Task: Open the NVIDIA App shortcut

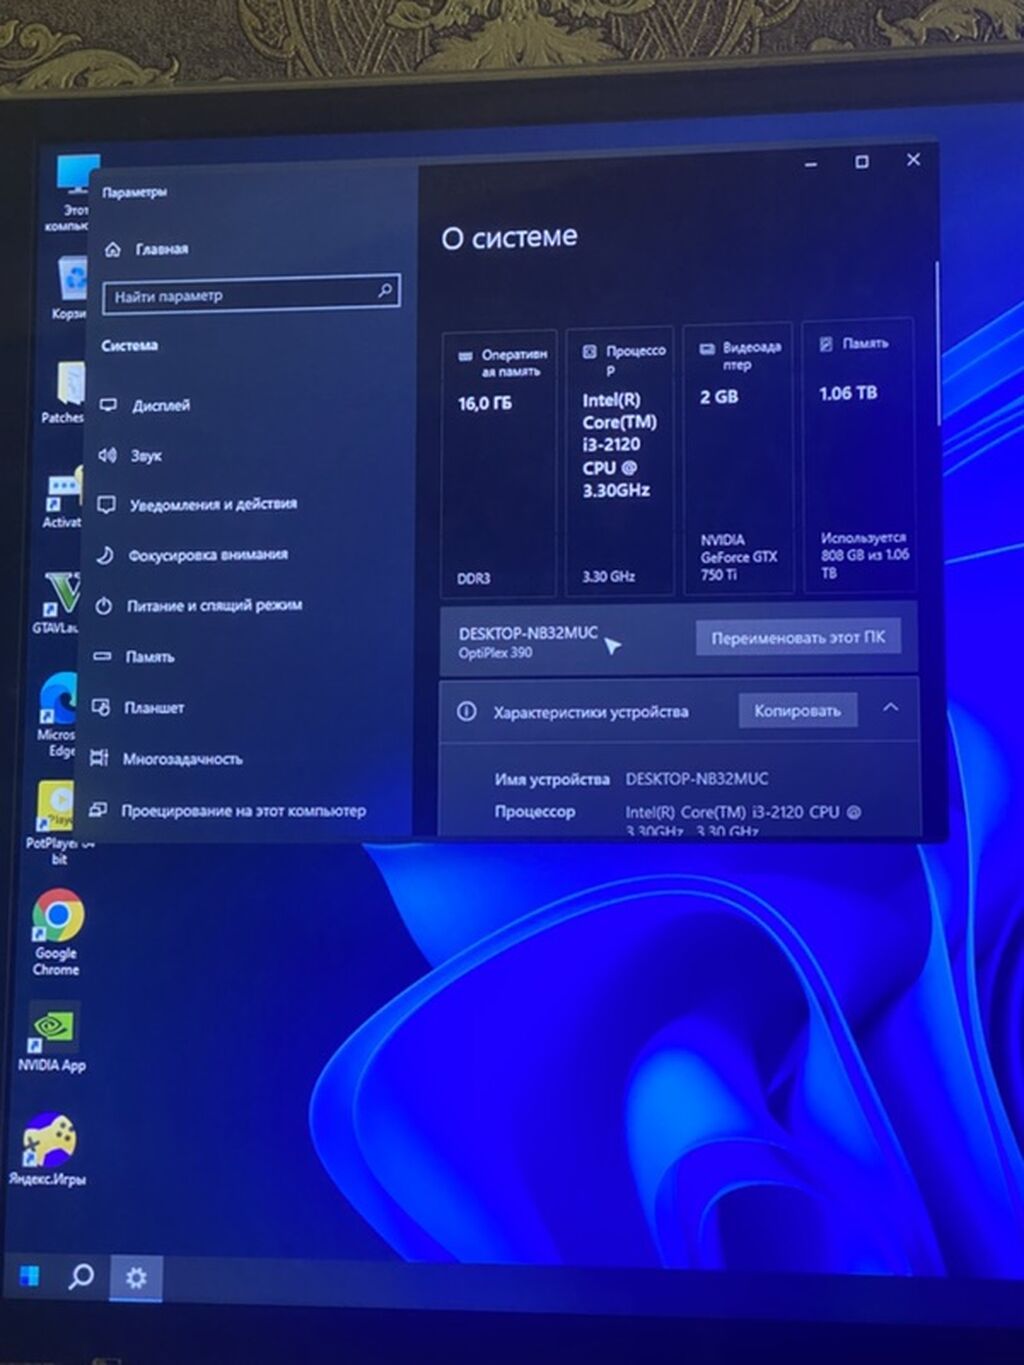Action: 52,1037
